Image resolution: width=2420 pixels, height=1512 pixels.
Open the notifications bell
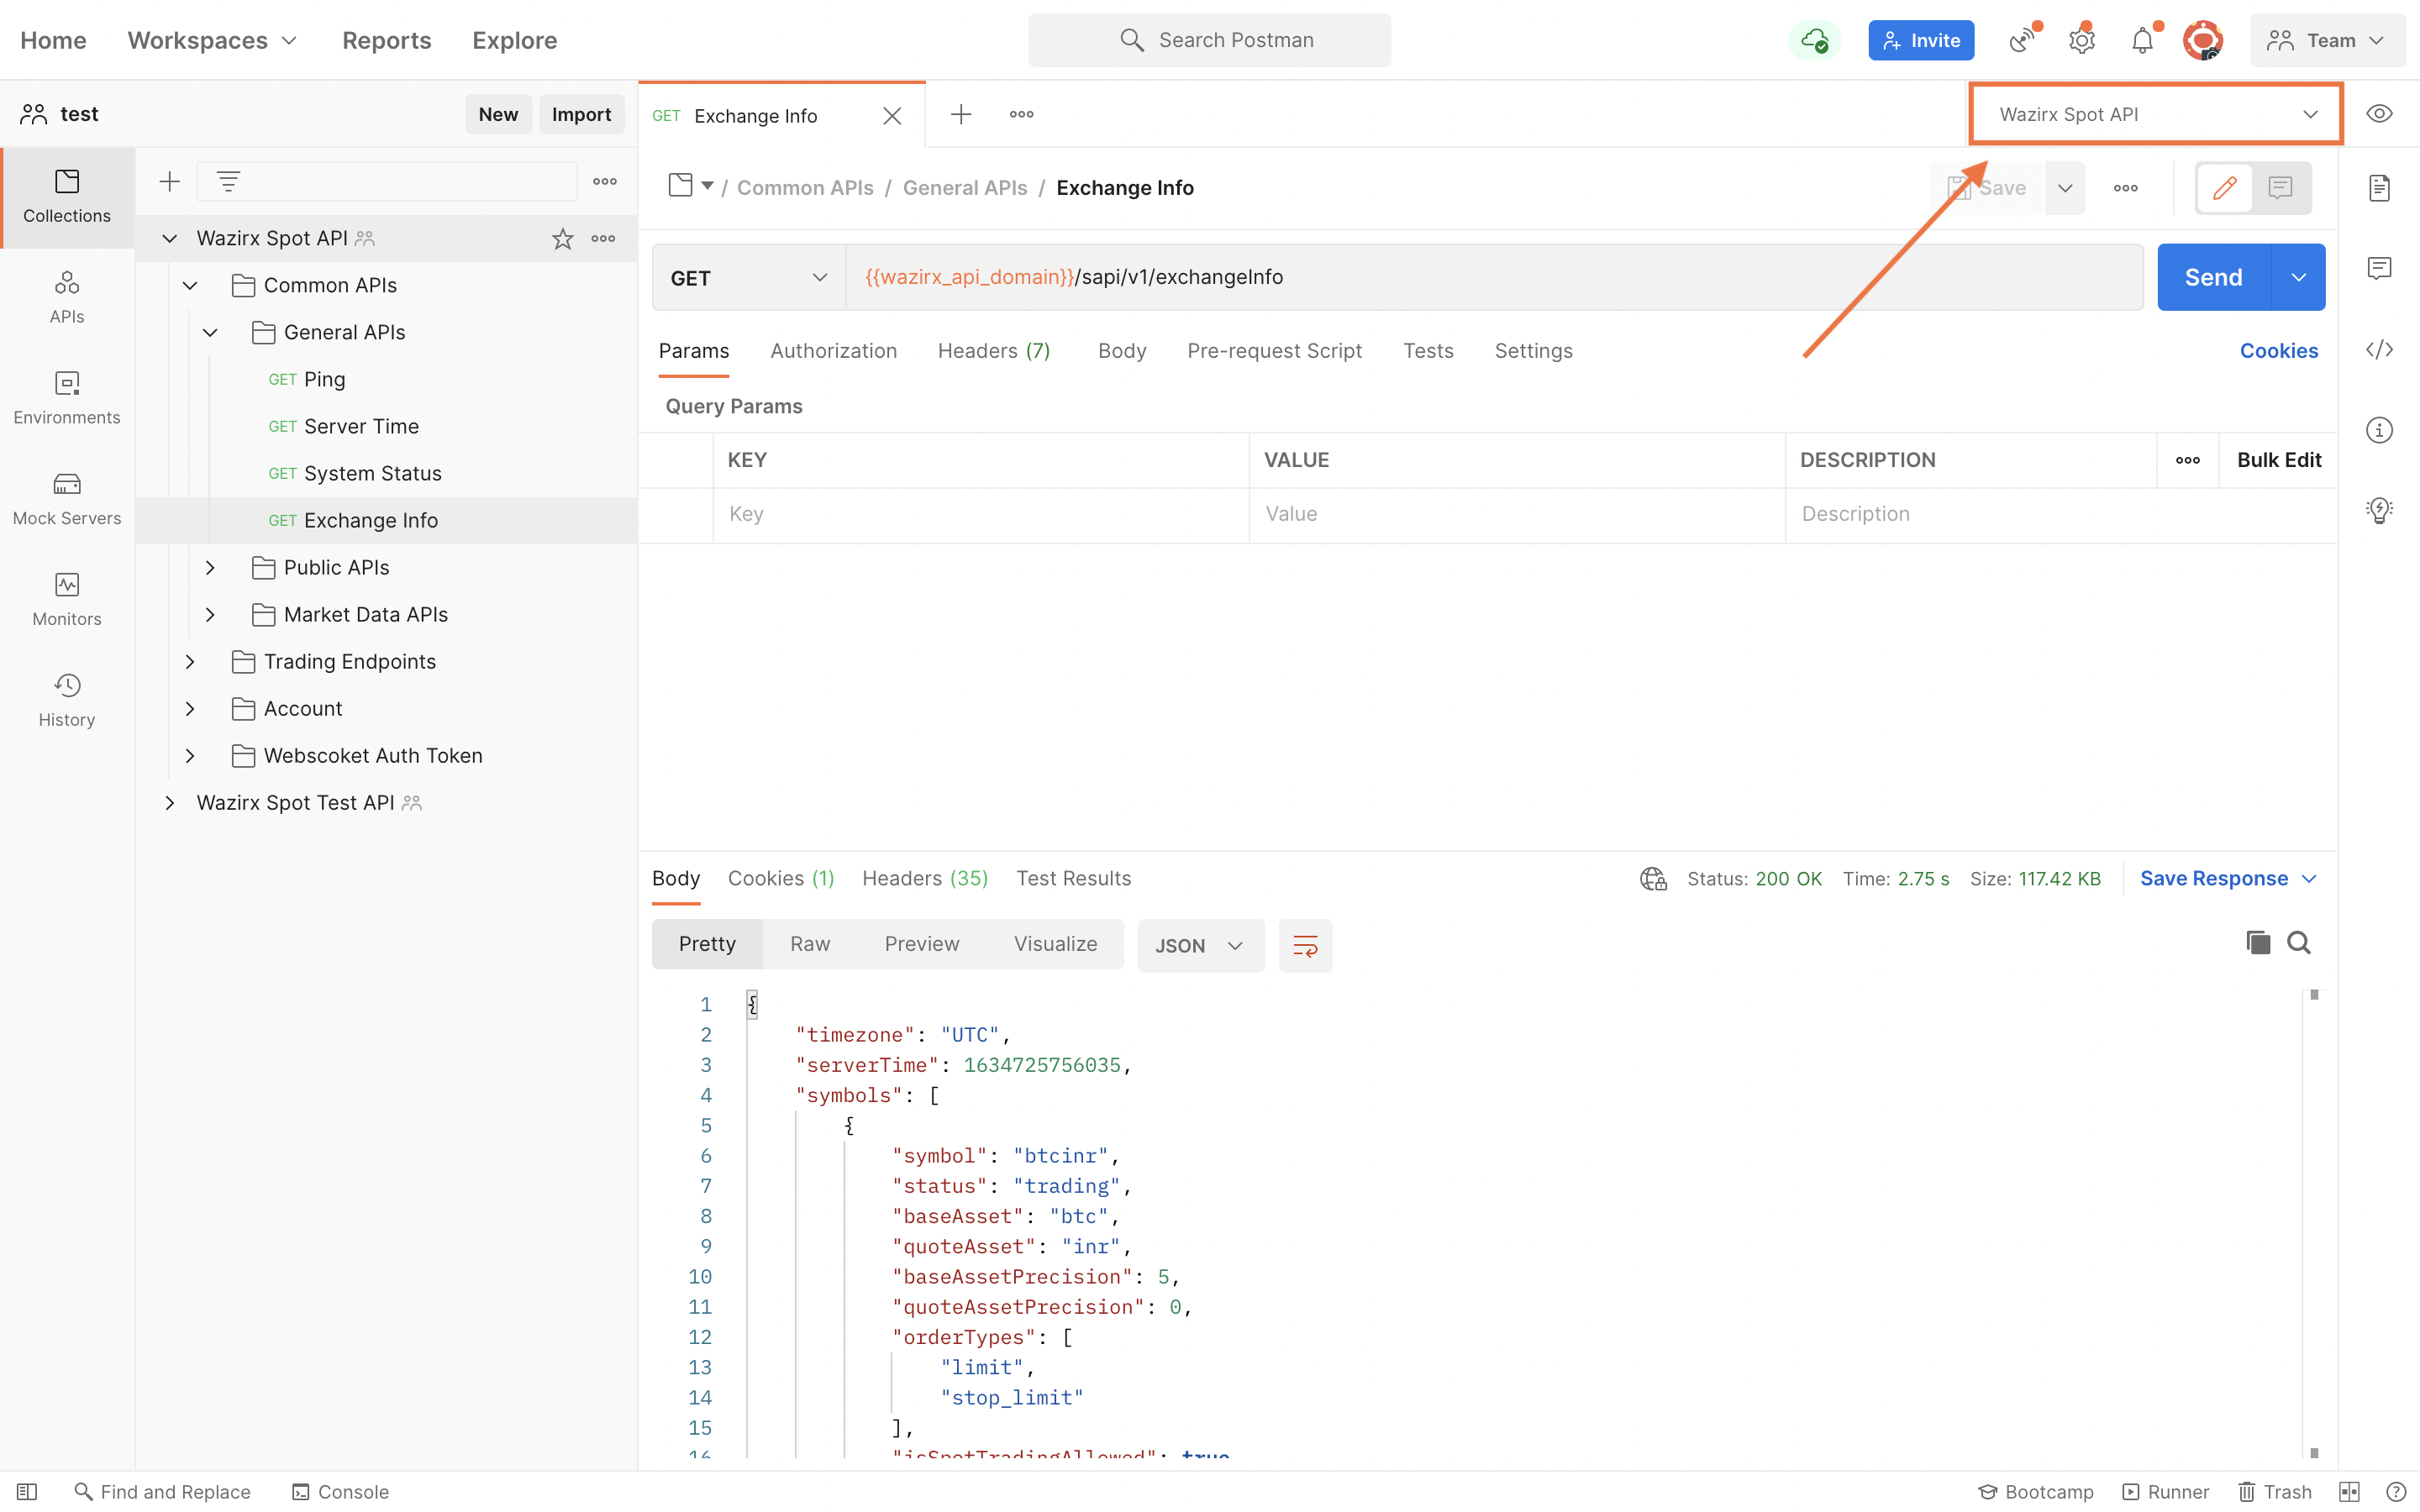tap(2141, 40)
